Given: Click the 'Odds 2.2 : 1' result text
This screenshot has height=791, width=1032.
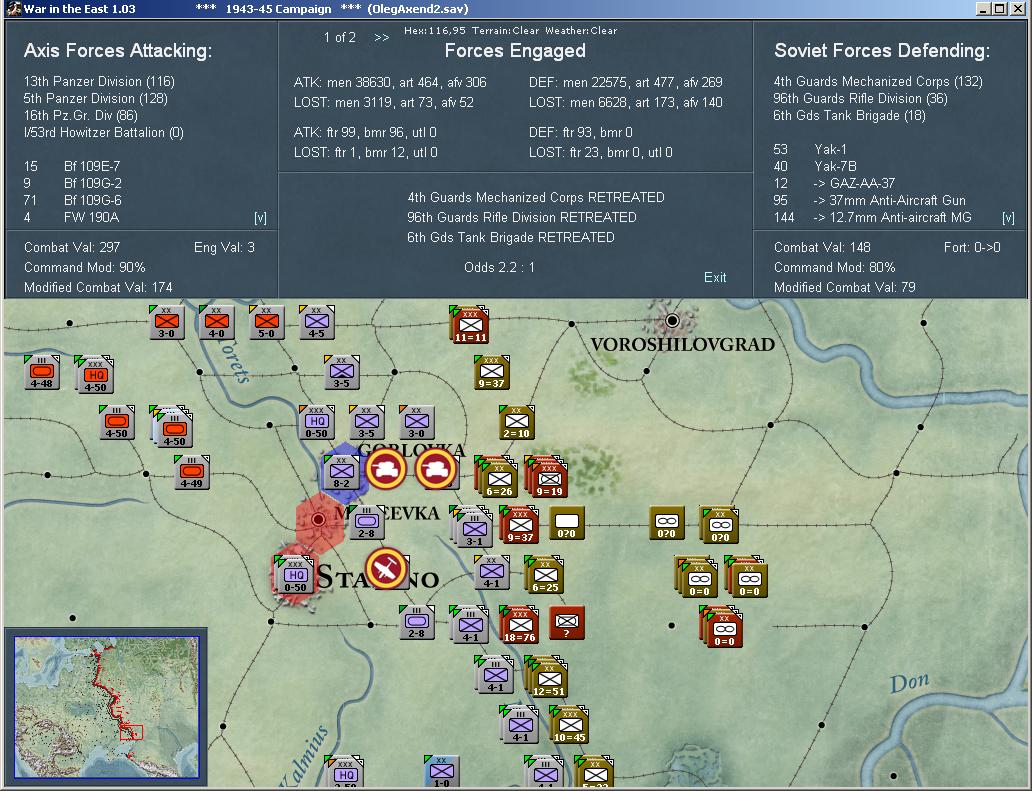Looking at the screenshot, I should coord(500,268).
